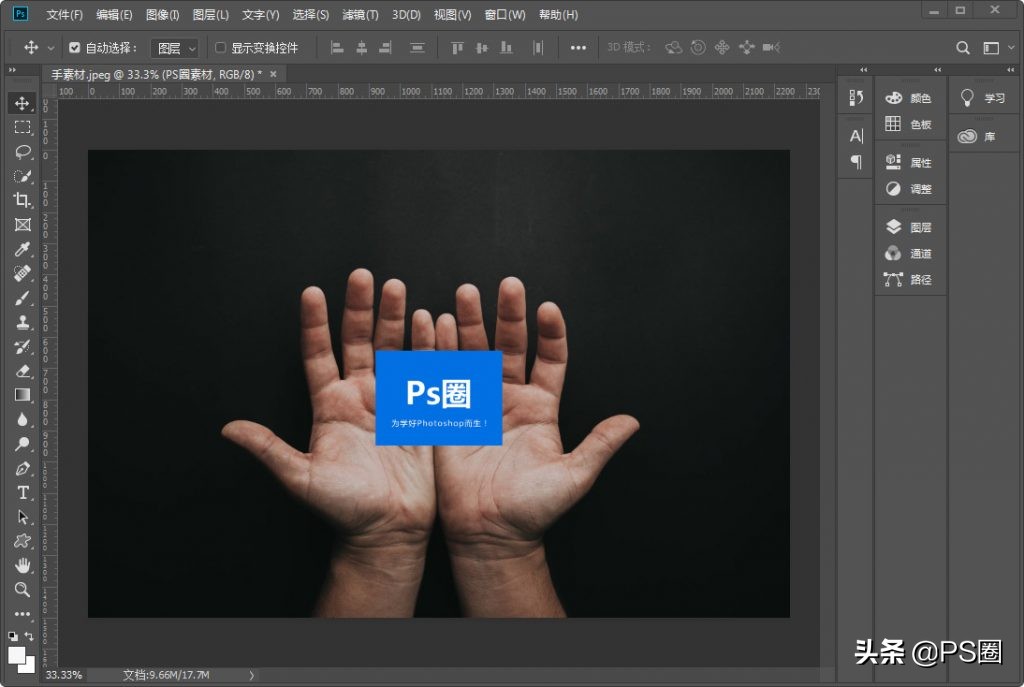Select the Gradient tool
This screenshot has width=1024, height=687.
pyautogui.click(x=22, y=395)
